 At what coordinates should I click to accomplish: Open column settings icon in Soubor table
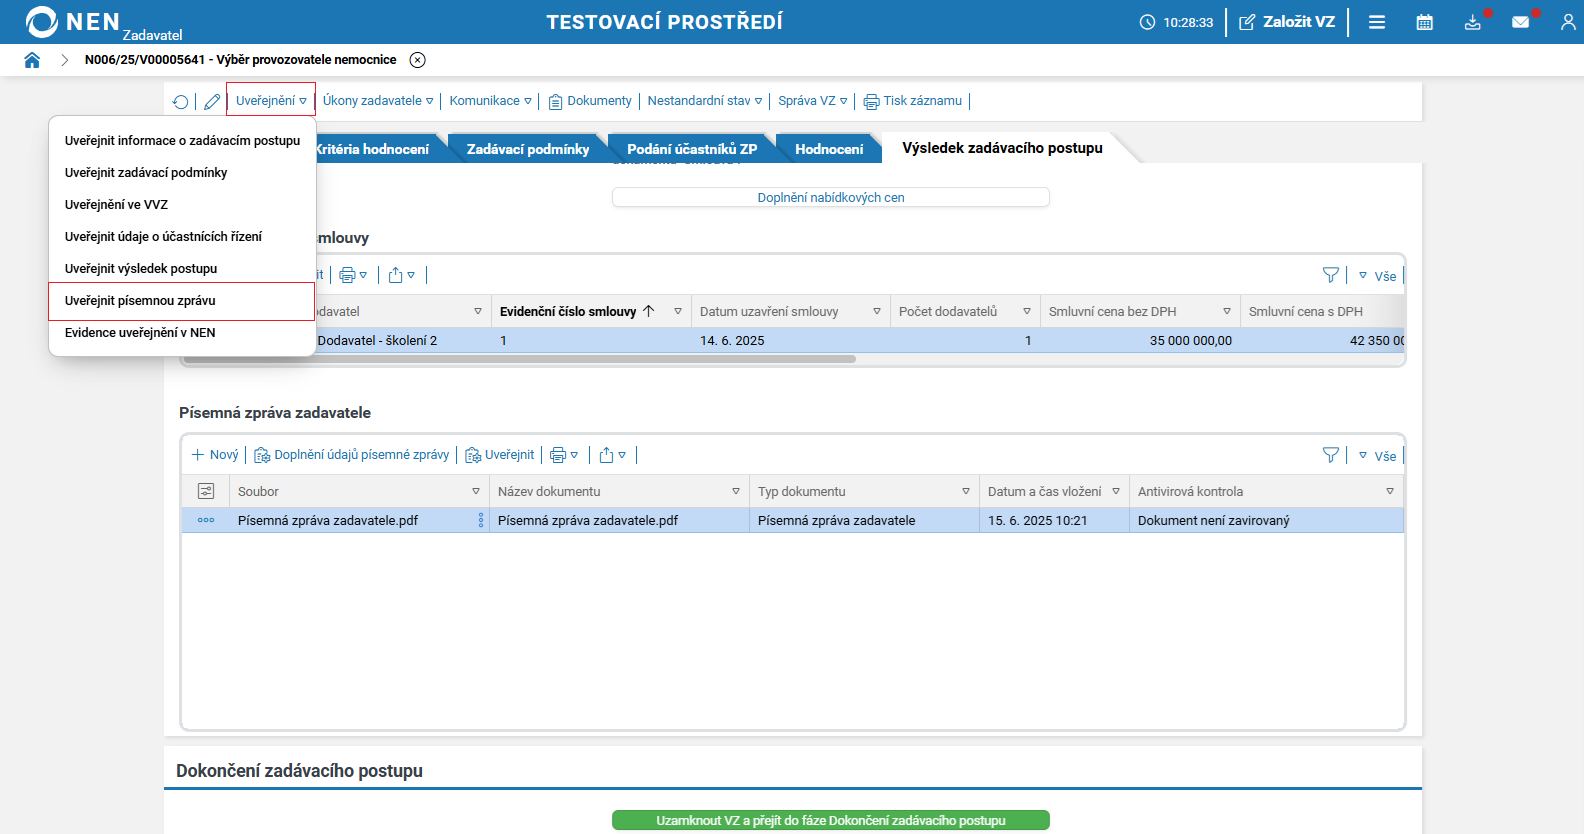pyautogui.click(x=206, y=491)
